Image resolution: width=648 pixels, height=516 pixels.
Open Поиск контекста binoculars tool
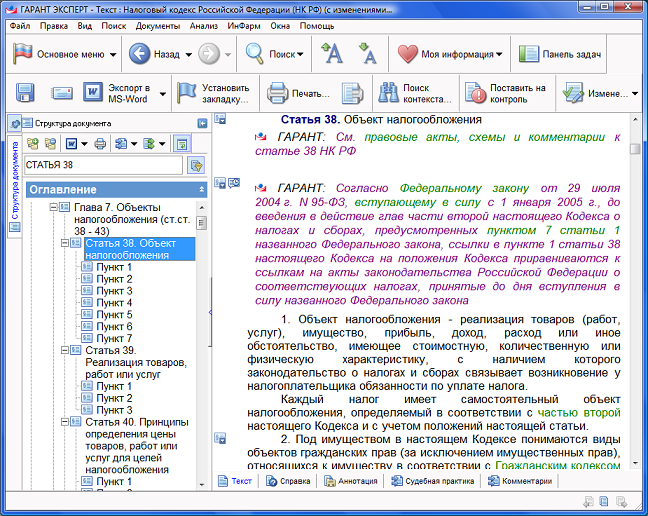click(388, 93)
